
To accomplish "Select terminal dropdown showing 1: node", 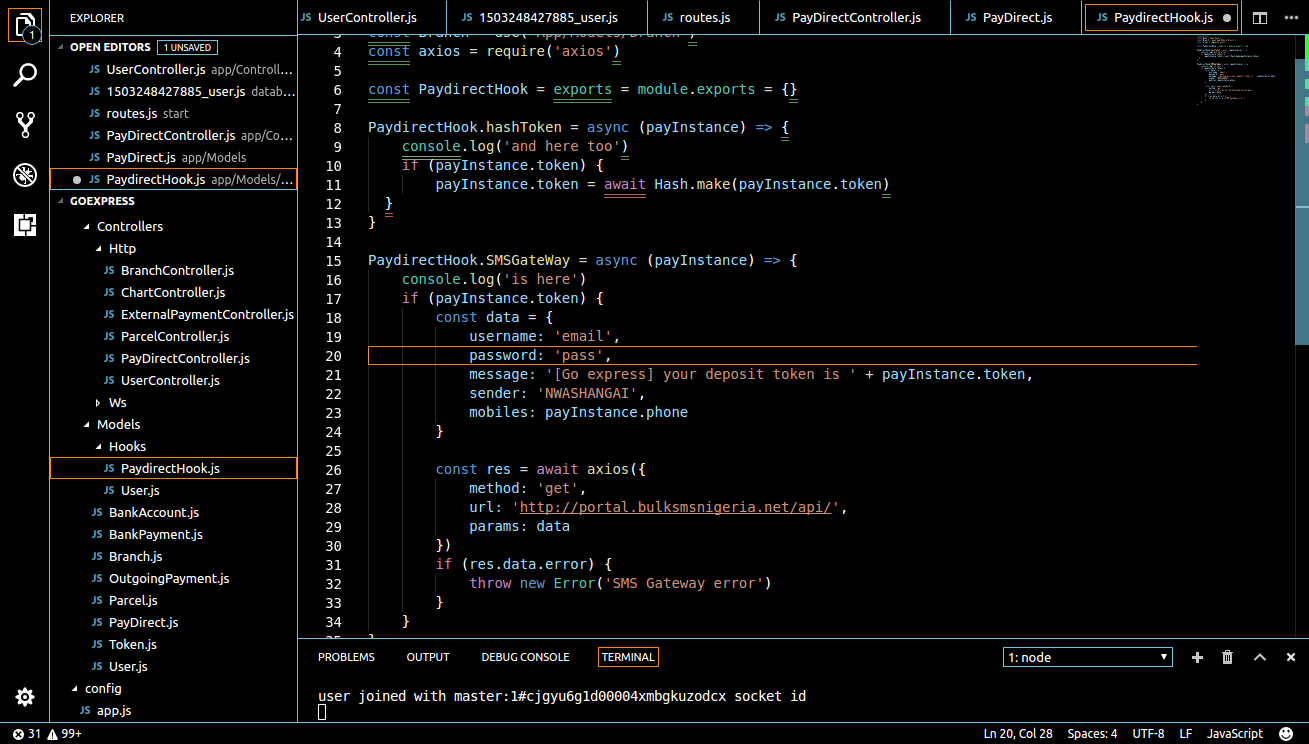I will click(1088, 657).
